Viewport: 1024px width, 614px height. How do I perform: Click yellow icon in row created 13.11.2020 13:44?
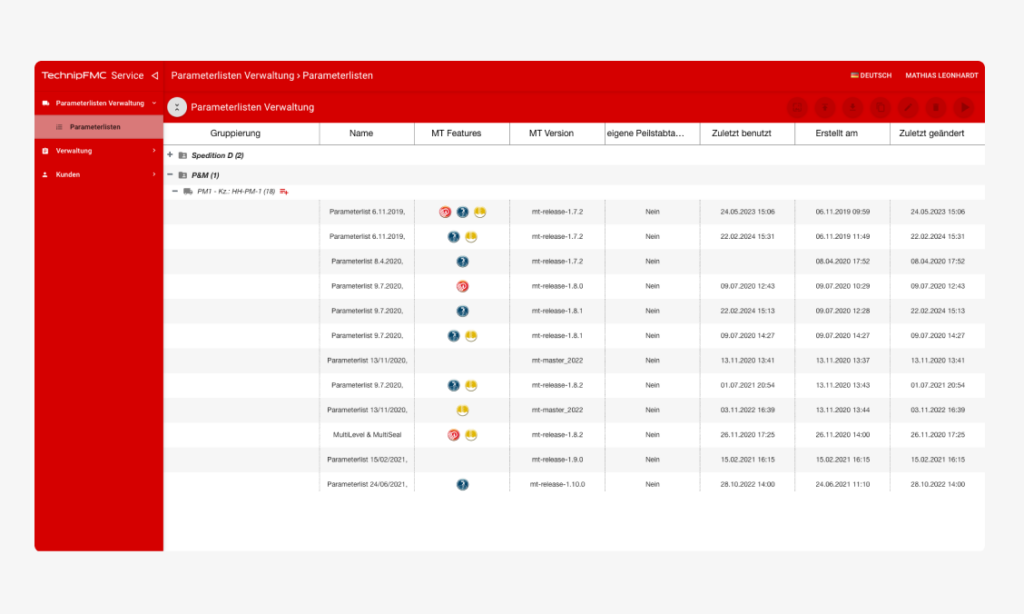pyautogui.click(x=462, y=410)
